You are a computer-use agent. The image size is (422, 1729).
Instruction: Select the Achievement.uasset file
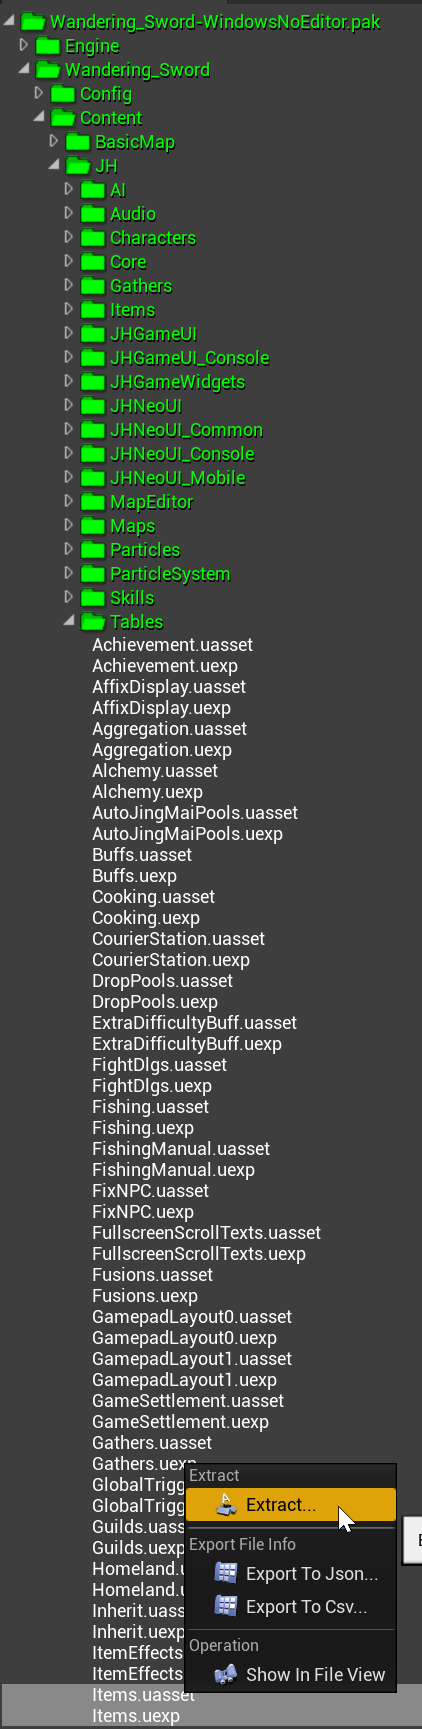172,645
